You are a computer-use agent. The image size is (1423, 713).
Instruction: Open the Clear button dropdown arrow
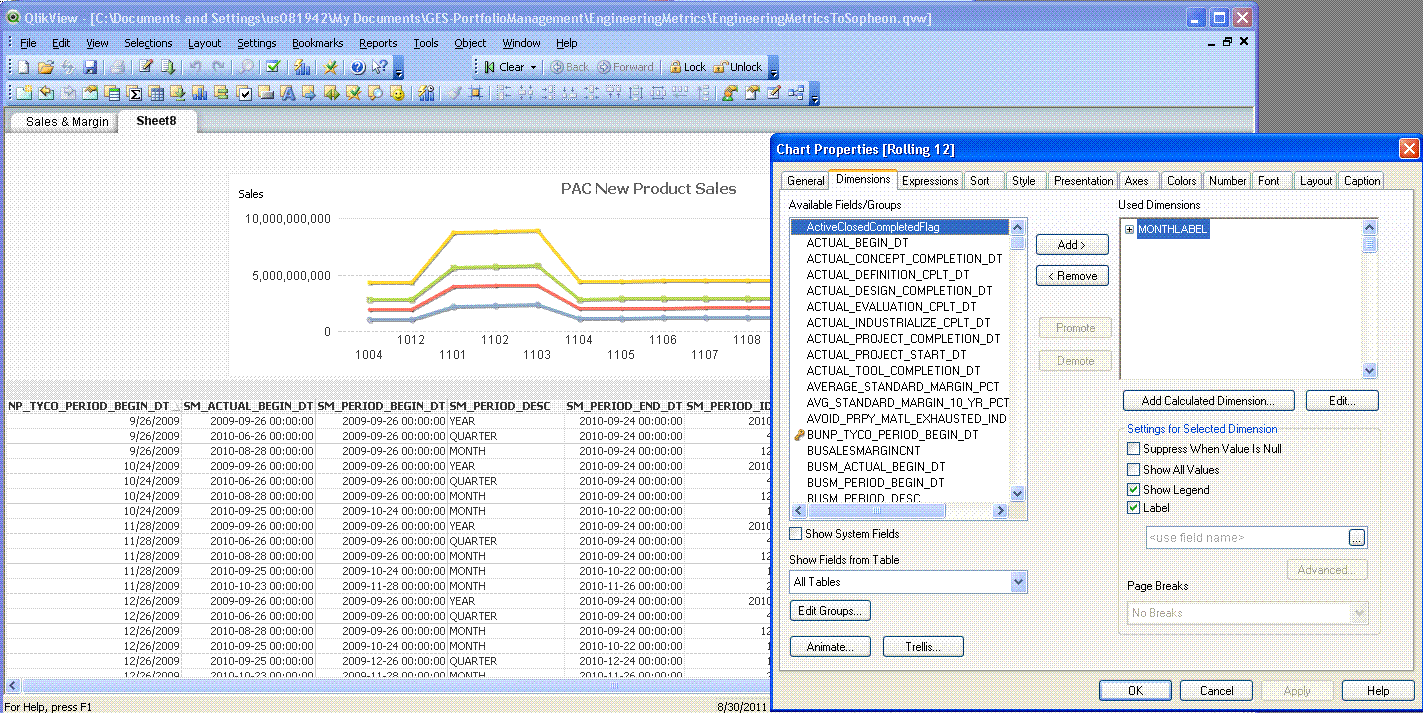click(x=534, y=67)
